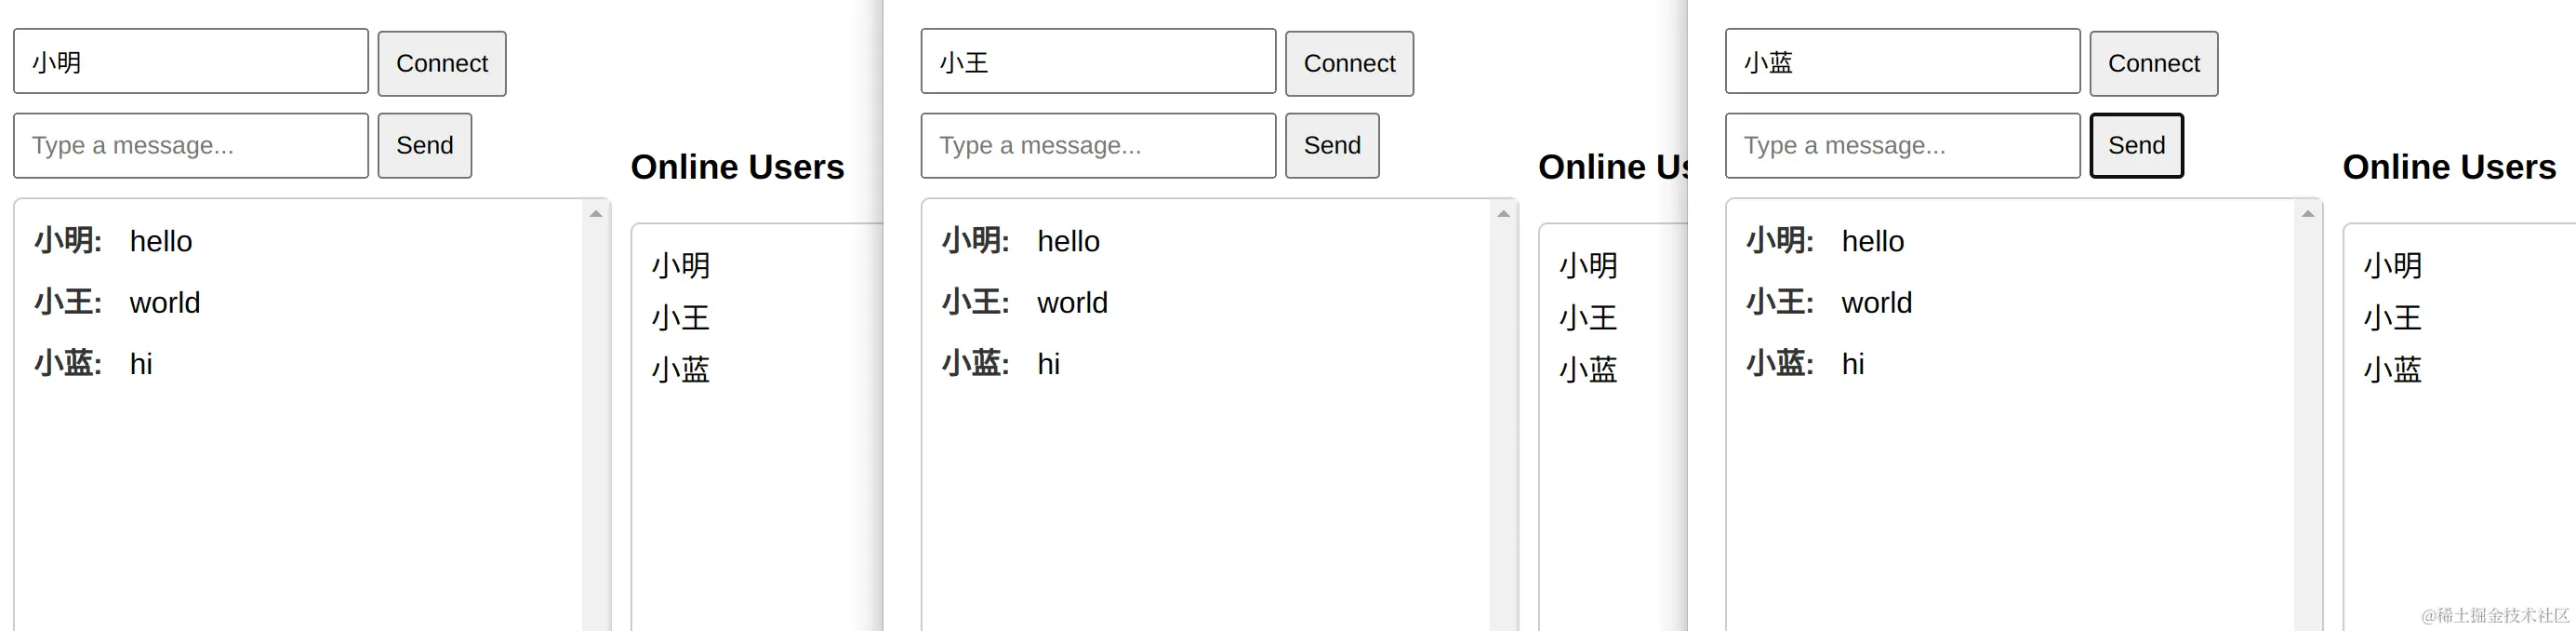Click sender name 小蓝: in 小蓝 window chat
Viewport: 2576px width, 631px height.
pos(1780,364)
